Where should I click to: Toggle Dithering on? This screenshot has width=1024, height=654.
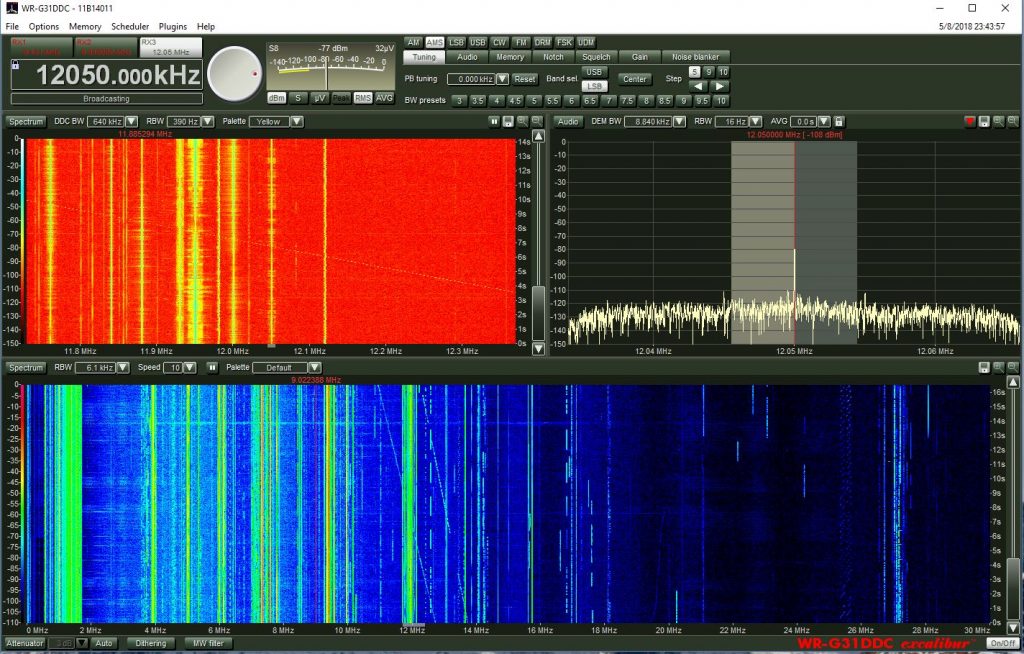(150, 643)
